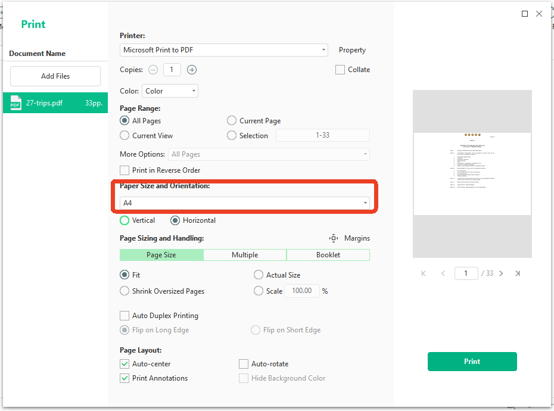Screen dimensions: 554x411
Task: Go to the next preview page
Action: [501, 274]
